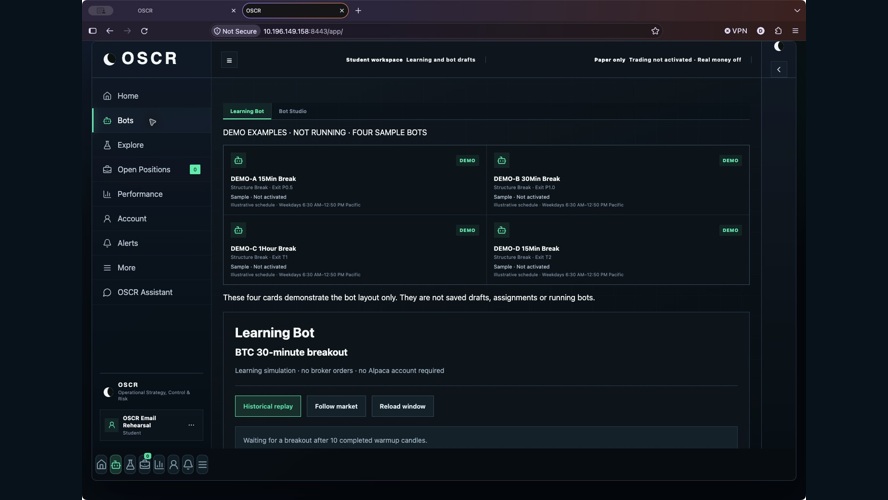This screenshot has width=888, height=500.
Task: Toggle the sidebar with the hamburger button
Action: tap(229, 60)
